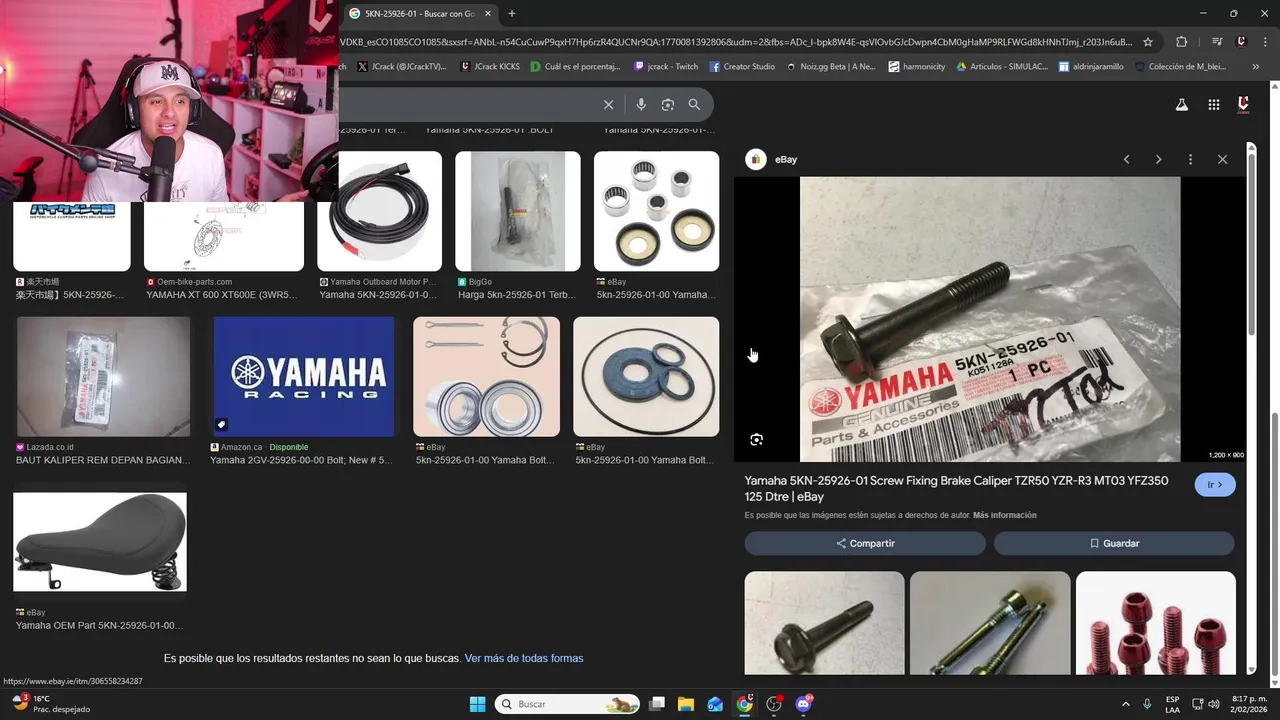This screenshot has height=720, width=1280.
Task: Open Google account avatar on the page
Action: click(x=1243, y=104)
